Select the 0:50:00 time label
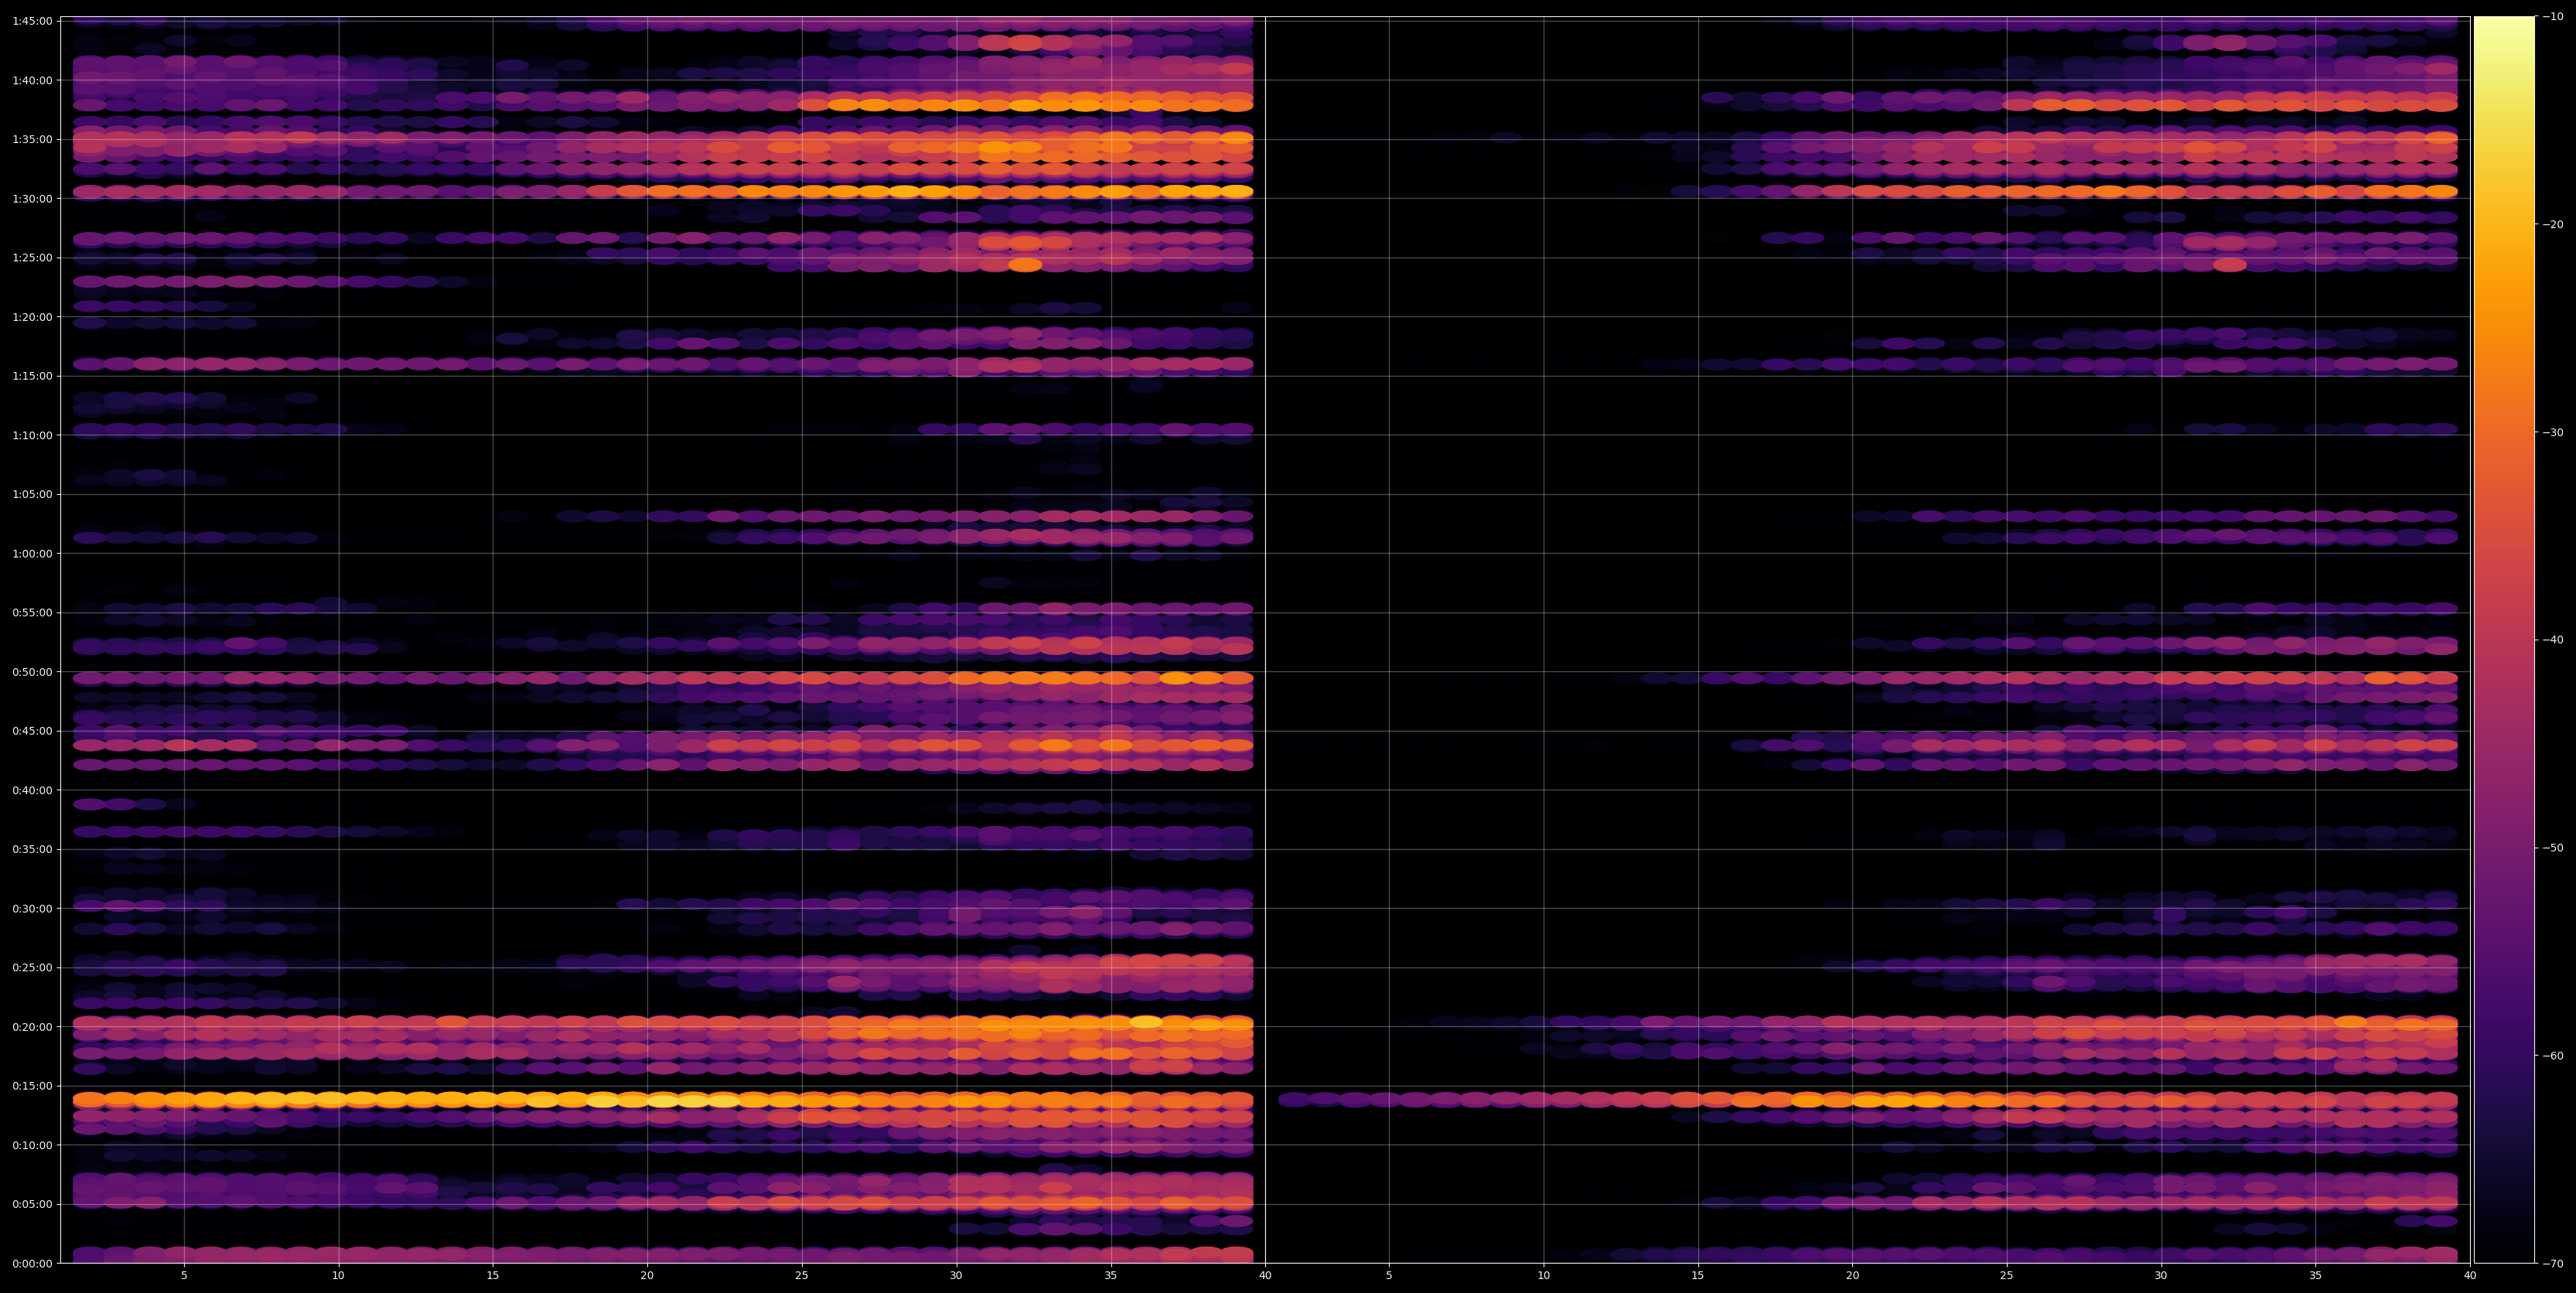This screenshot has width=2576, height=1293. click(x=32, y=672)
